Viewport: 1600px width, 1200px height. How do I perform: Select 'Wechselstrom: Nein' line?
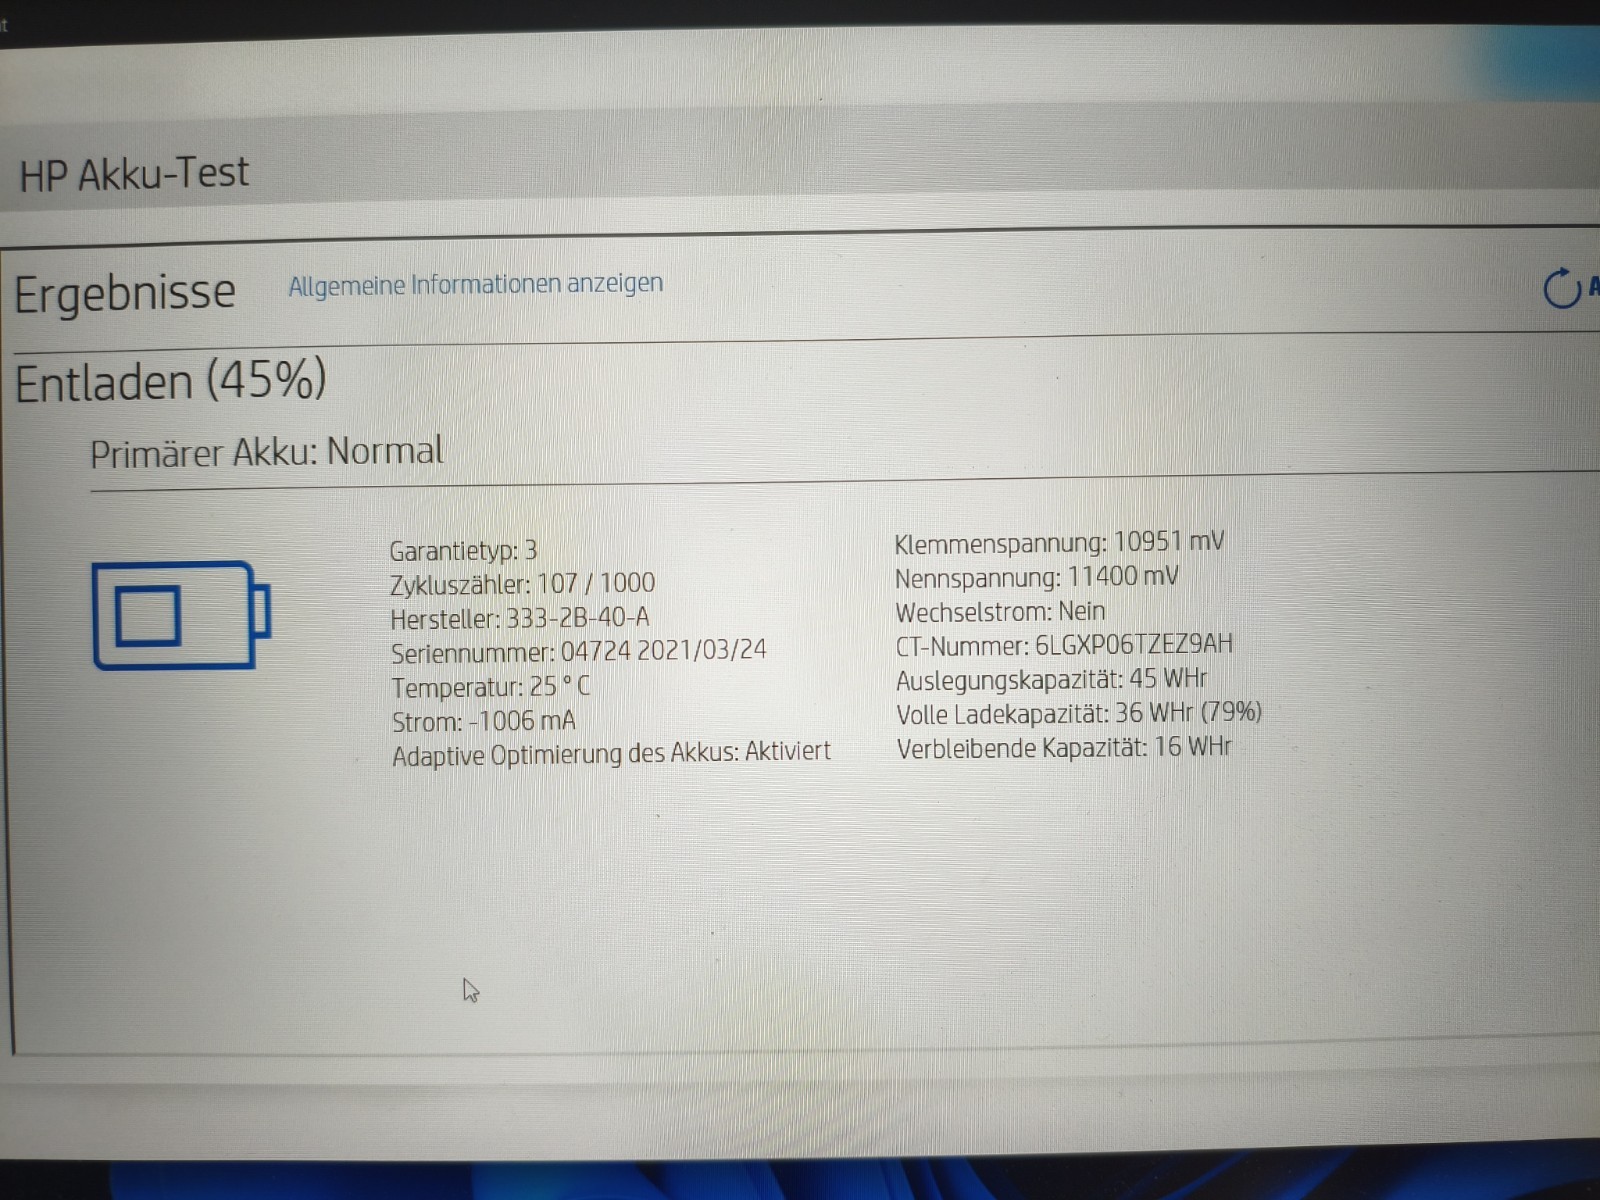tap(1000, 612)
